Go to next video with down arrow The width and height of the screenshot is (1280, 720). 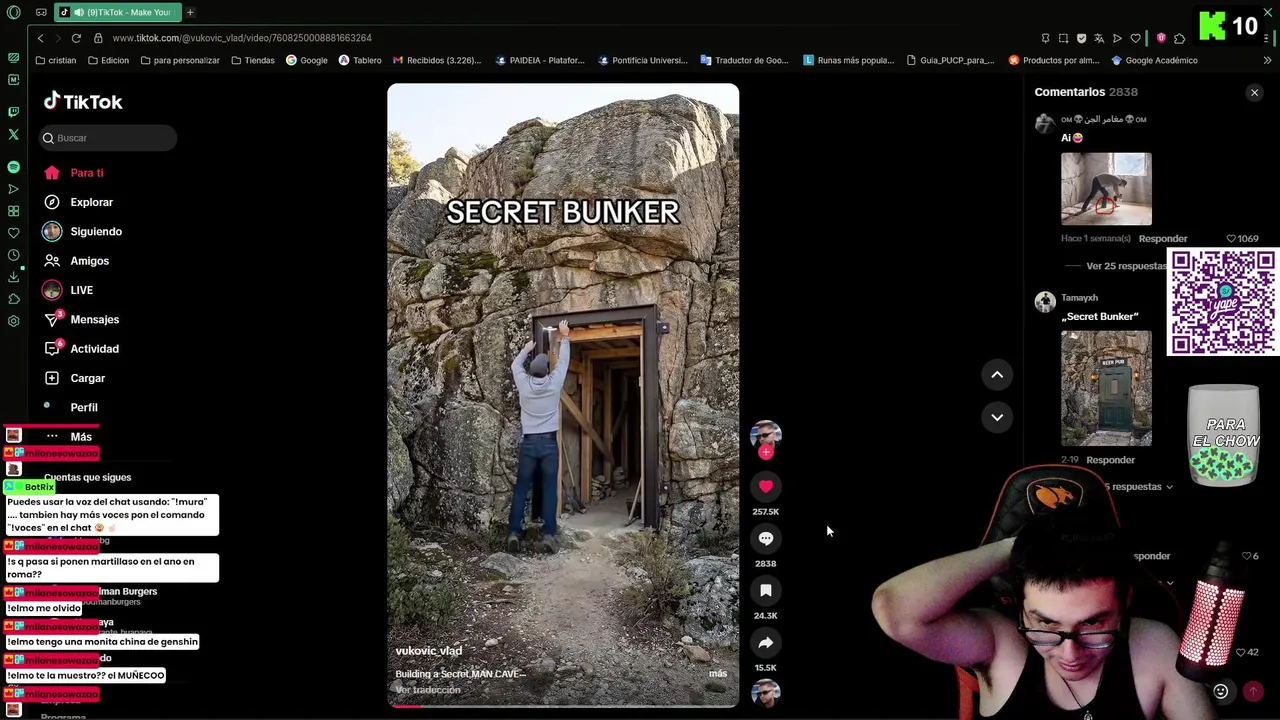(x=997, y=417)
